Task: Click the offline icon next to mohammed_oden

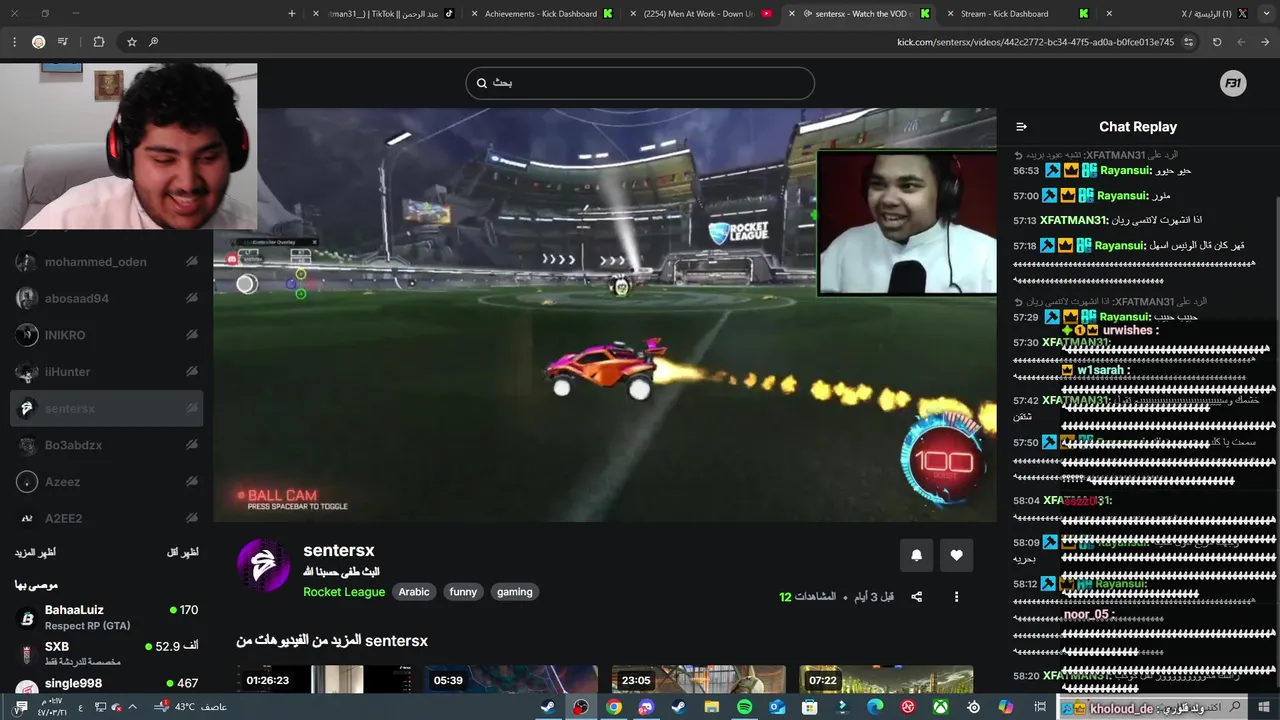Action: pos(191,262)
